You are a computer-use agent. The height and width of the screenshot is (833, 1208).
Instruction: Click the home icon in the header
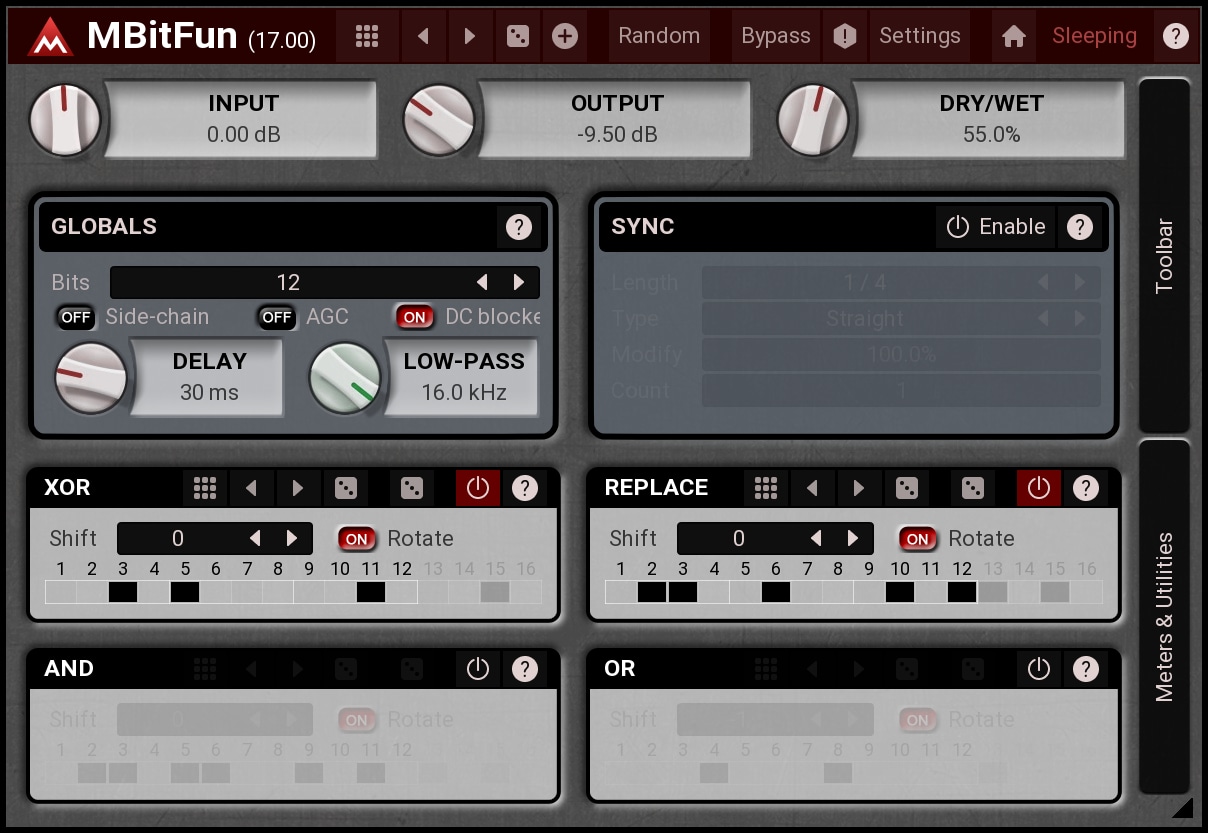pyautogui.click(x=1013, y=36)
